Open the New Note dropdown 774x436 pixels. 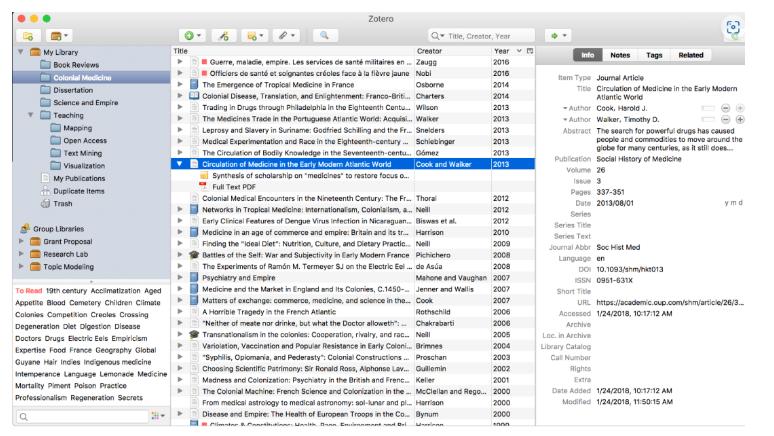(x=255, y=36)
